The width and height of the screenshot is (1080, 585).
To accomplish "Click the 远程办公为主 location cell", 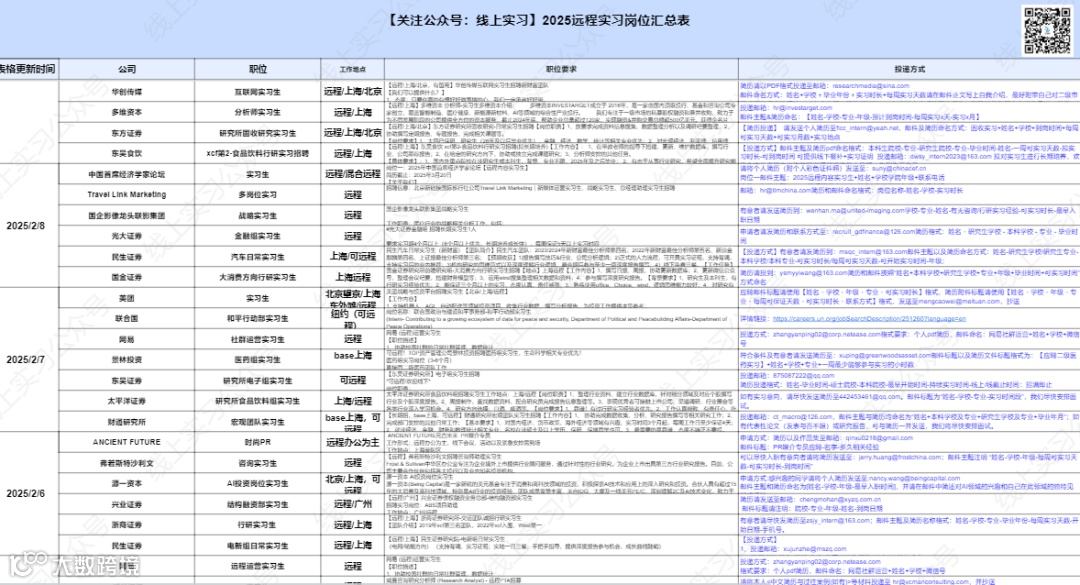I will (353, 442).
